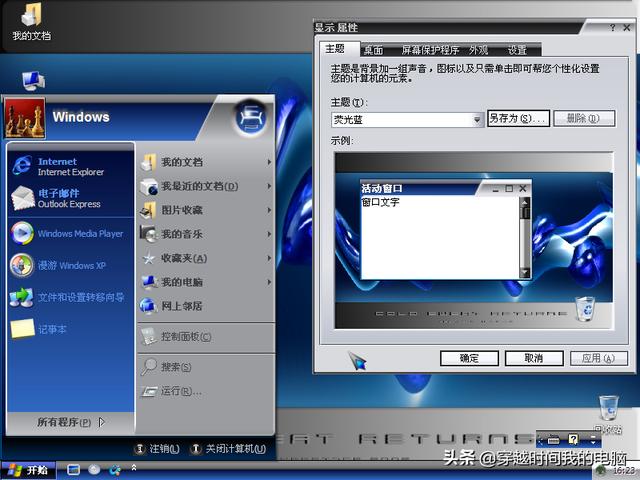Click second quick launch taskbar icon
Viewport: 640px width, 480px height.
(94, 470)
